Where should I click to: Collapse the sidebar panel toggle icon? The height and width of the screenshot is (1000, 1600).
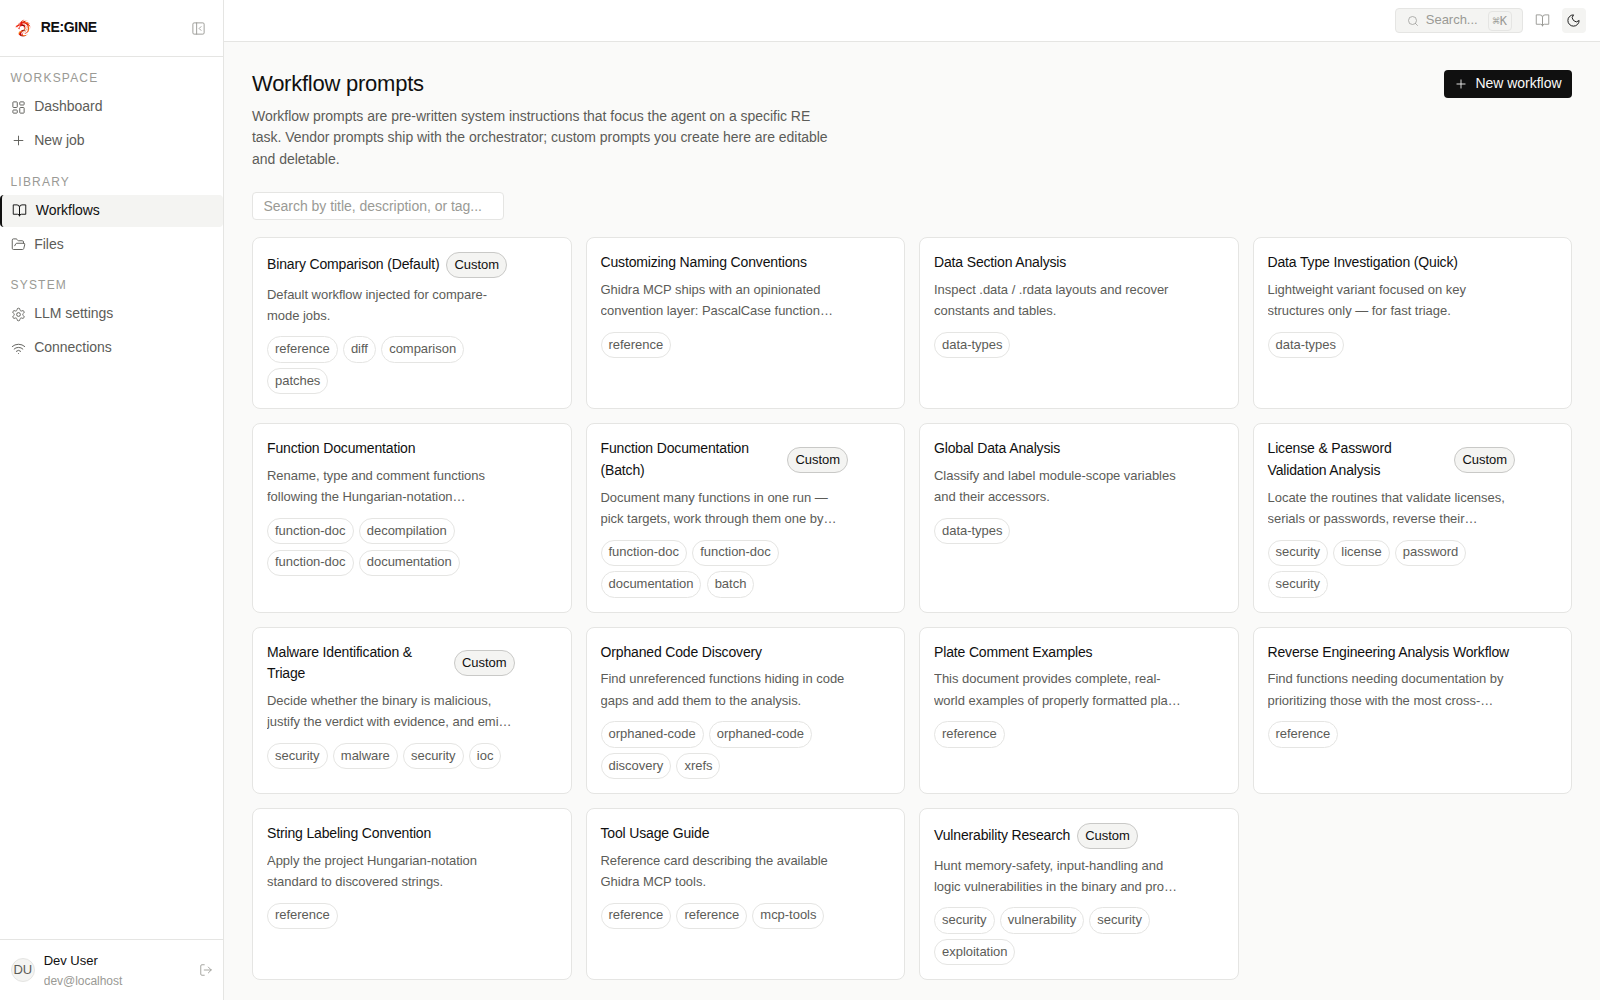click(199, 28)
